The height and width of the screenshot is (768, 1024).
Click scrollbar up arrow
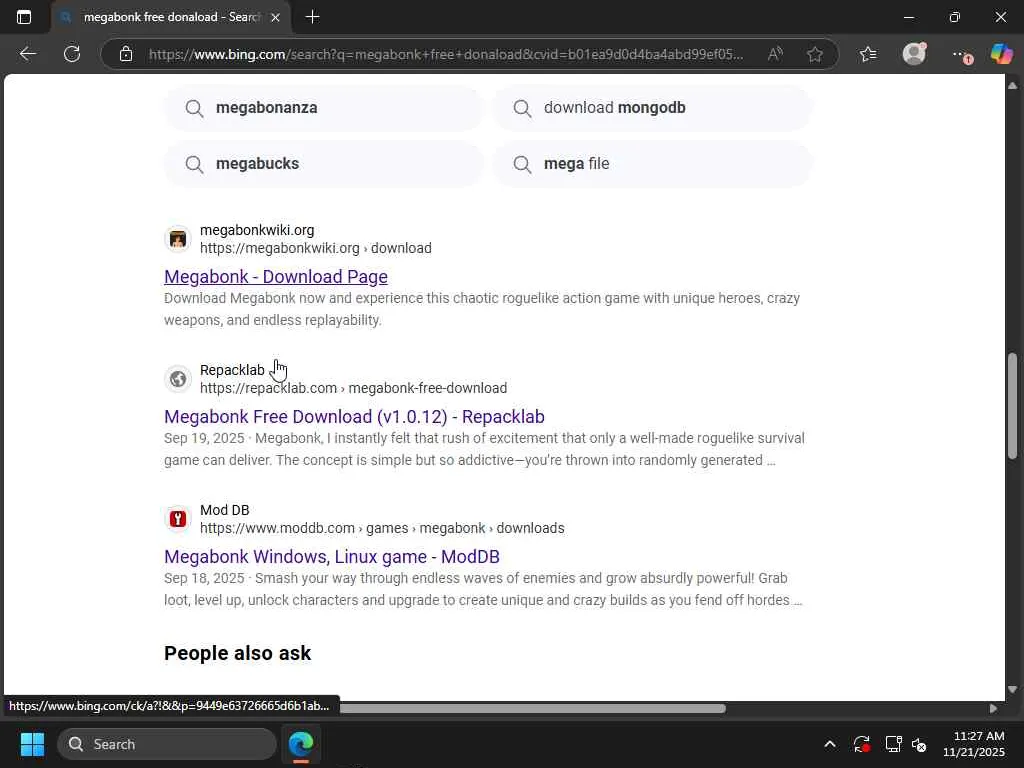click(1012, 86)
